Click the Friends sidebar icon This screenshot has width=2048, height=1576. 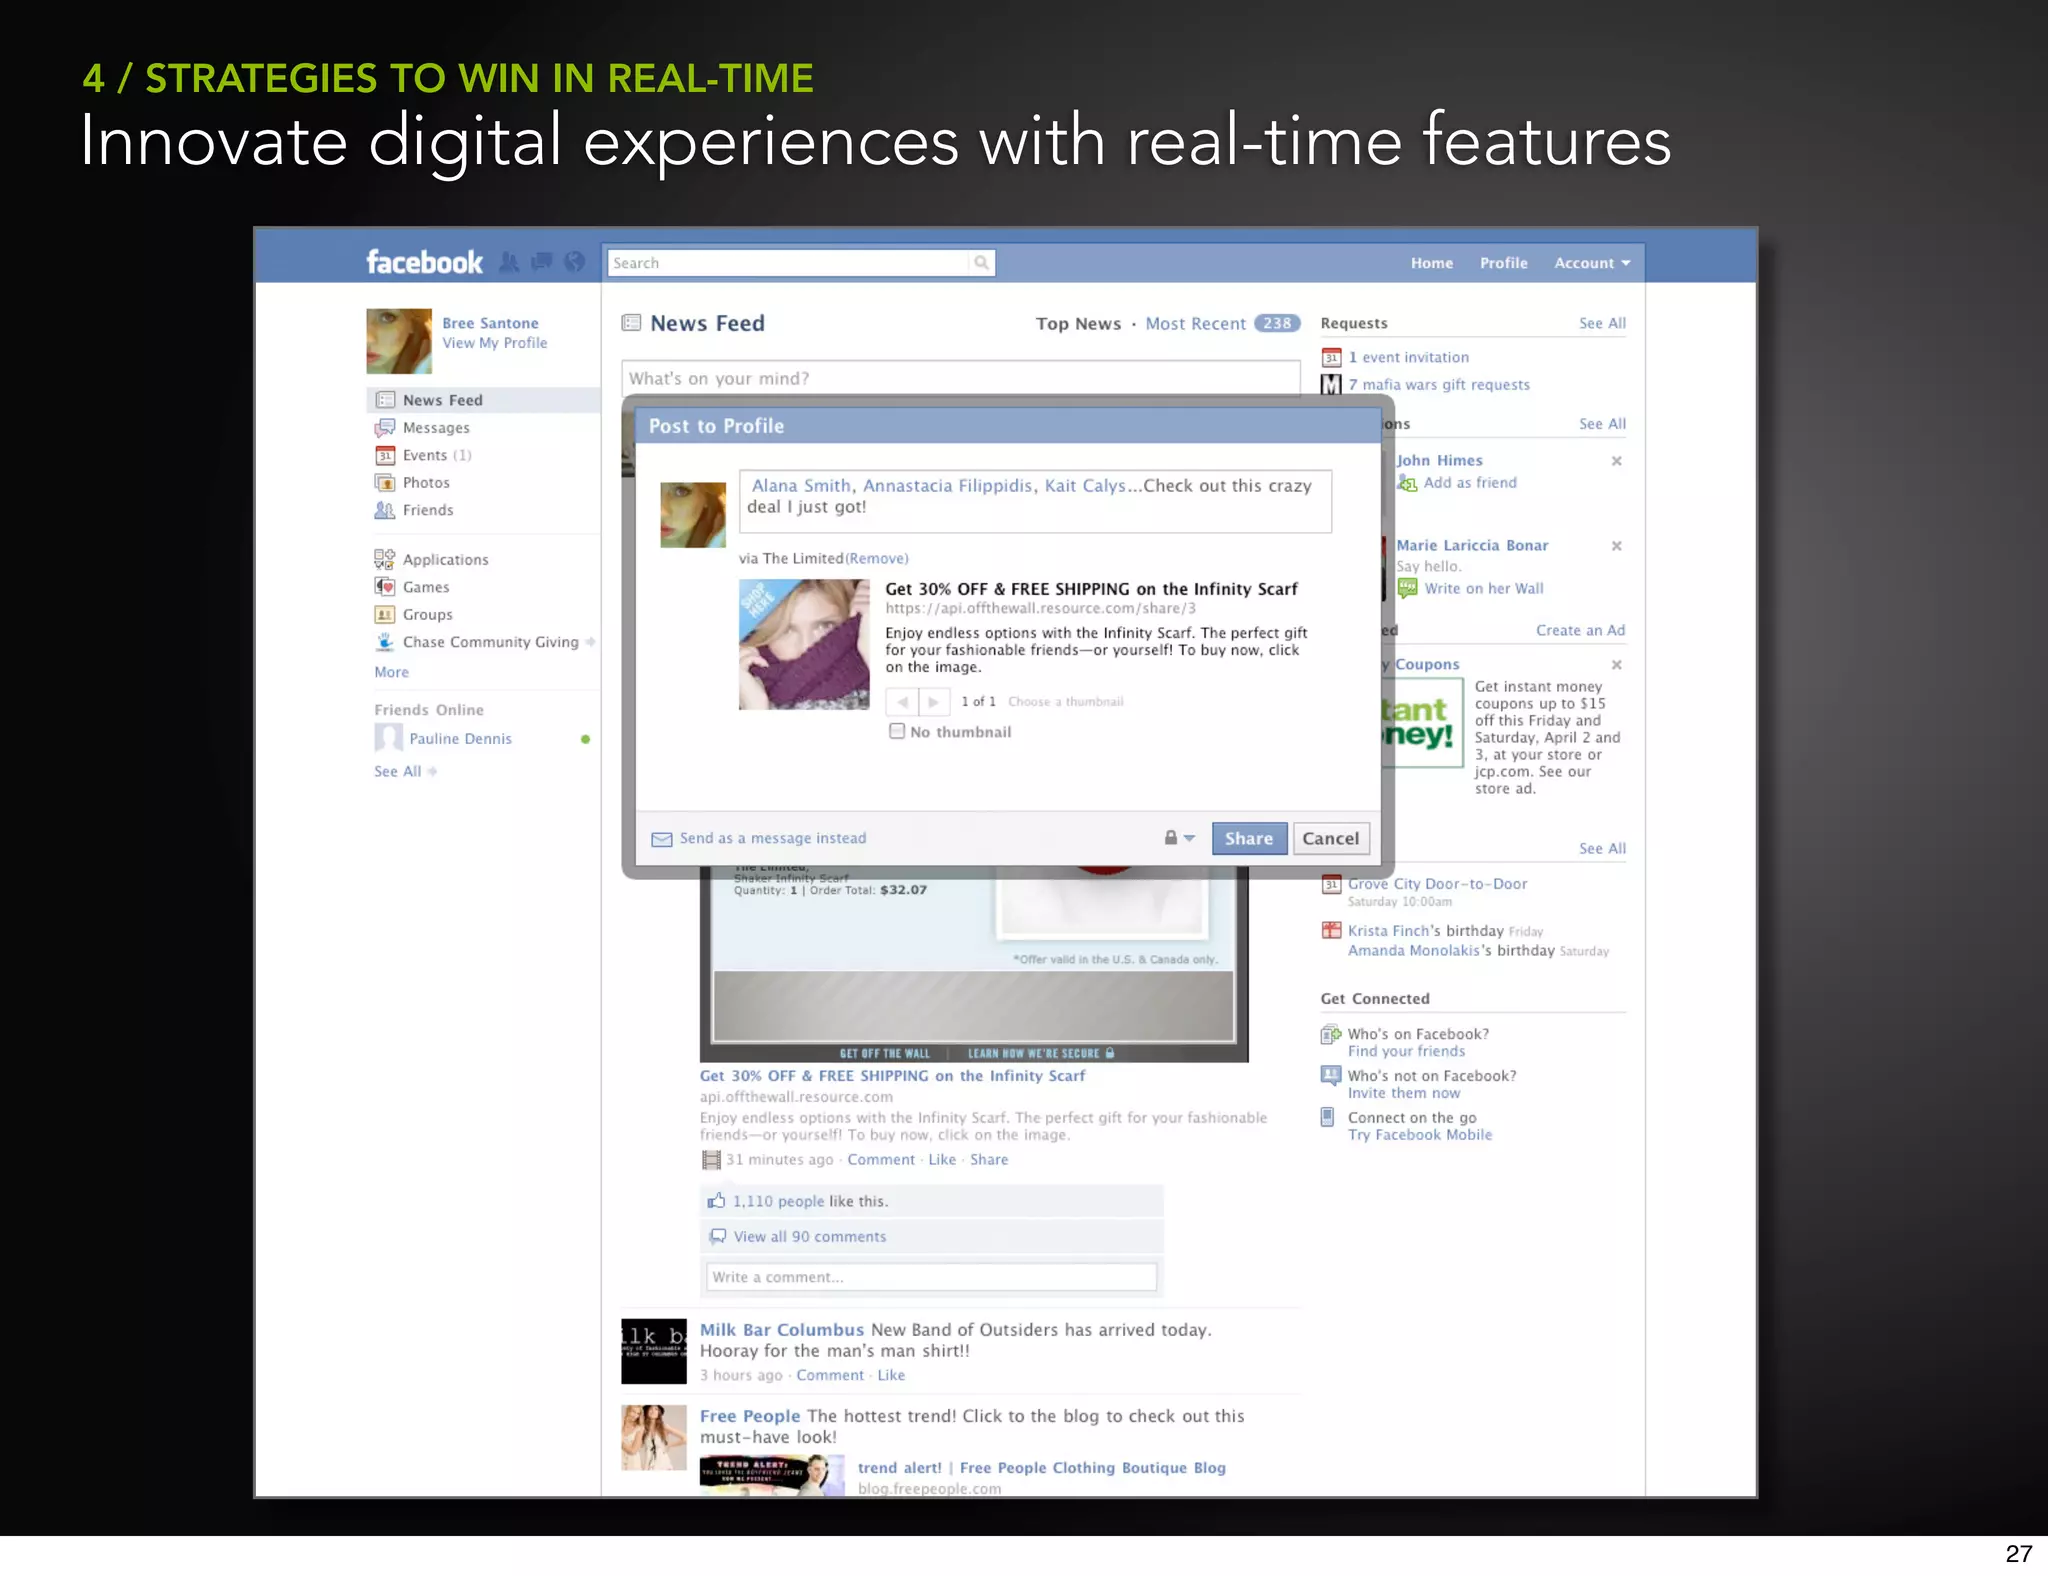(x=384, y=510)
